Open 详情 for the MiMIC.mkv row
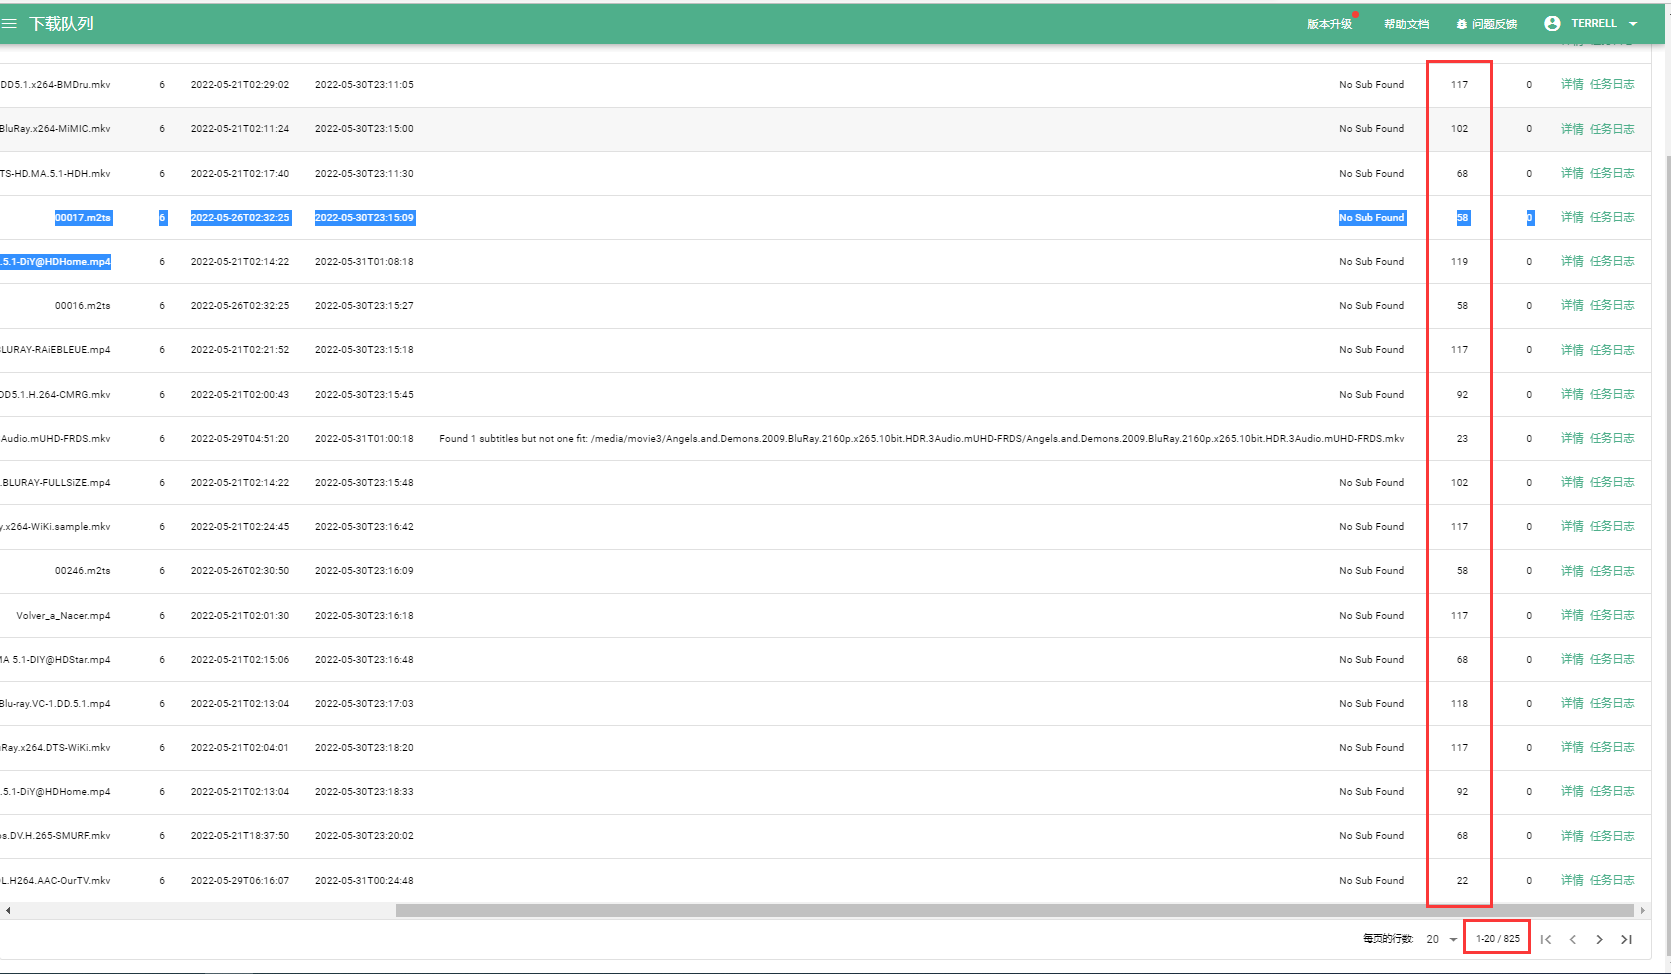This screenshot has width=1671, height=974. click(x=1572, y=129)
